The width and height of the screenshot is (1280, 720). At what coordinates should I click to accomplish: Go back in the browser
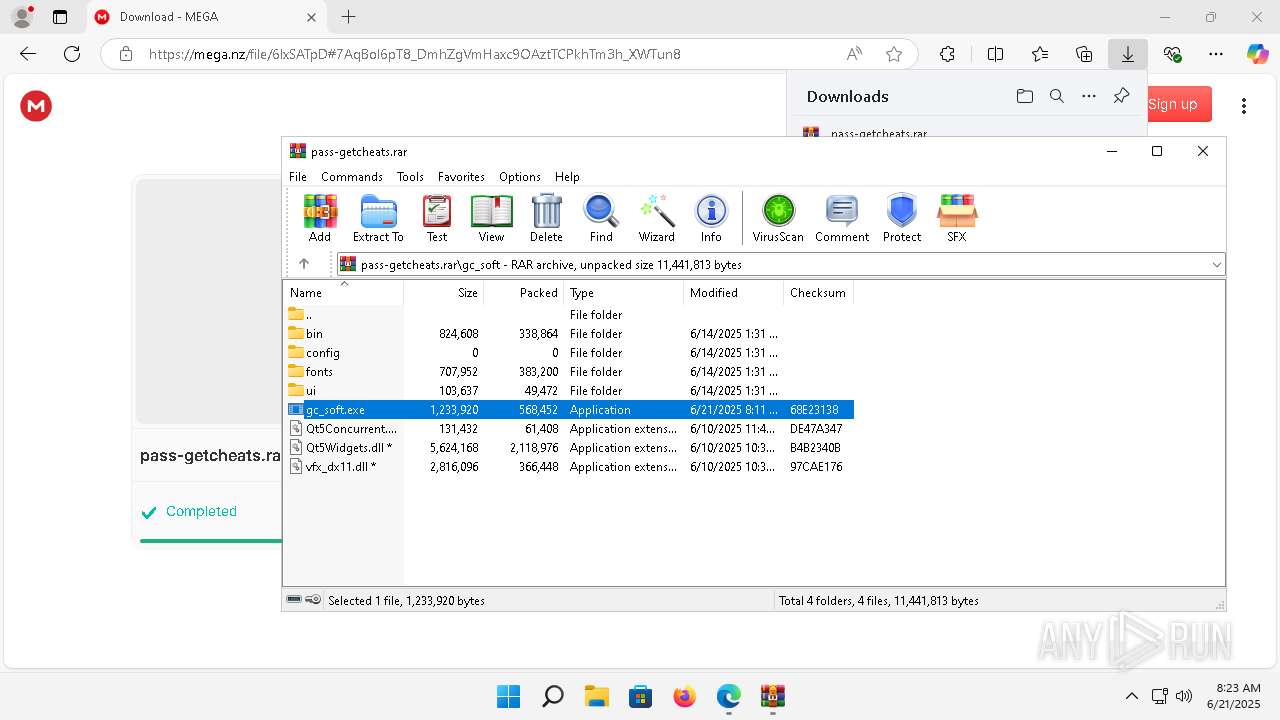pos(28,54)
